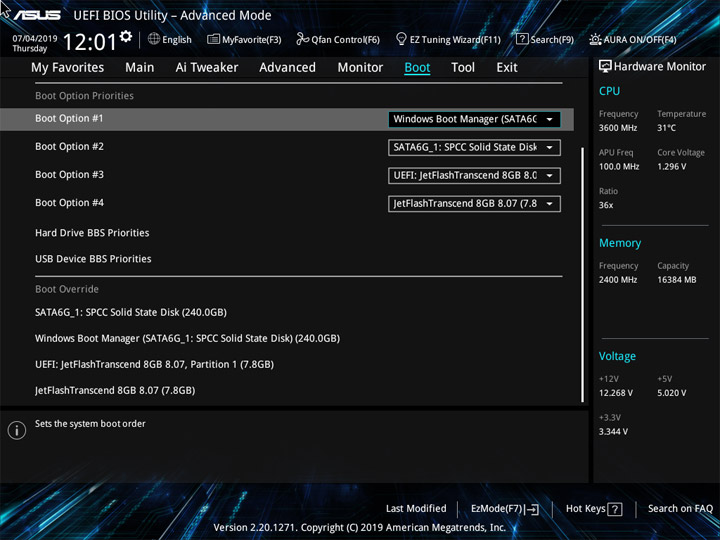720x540 pixels.
Task: Open Hard Drive BBS Priorities
Action: pyautogui.click(x=92, y=233)
